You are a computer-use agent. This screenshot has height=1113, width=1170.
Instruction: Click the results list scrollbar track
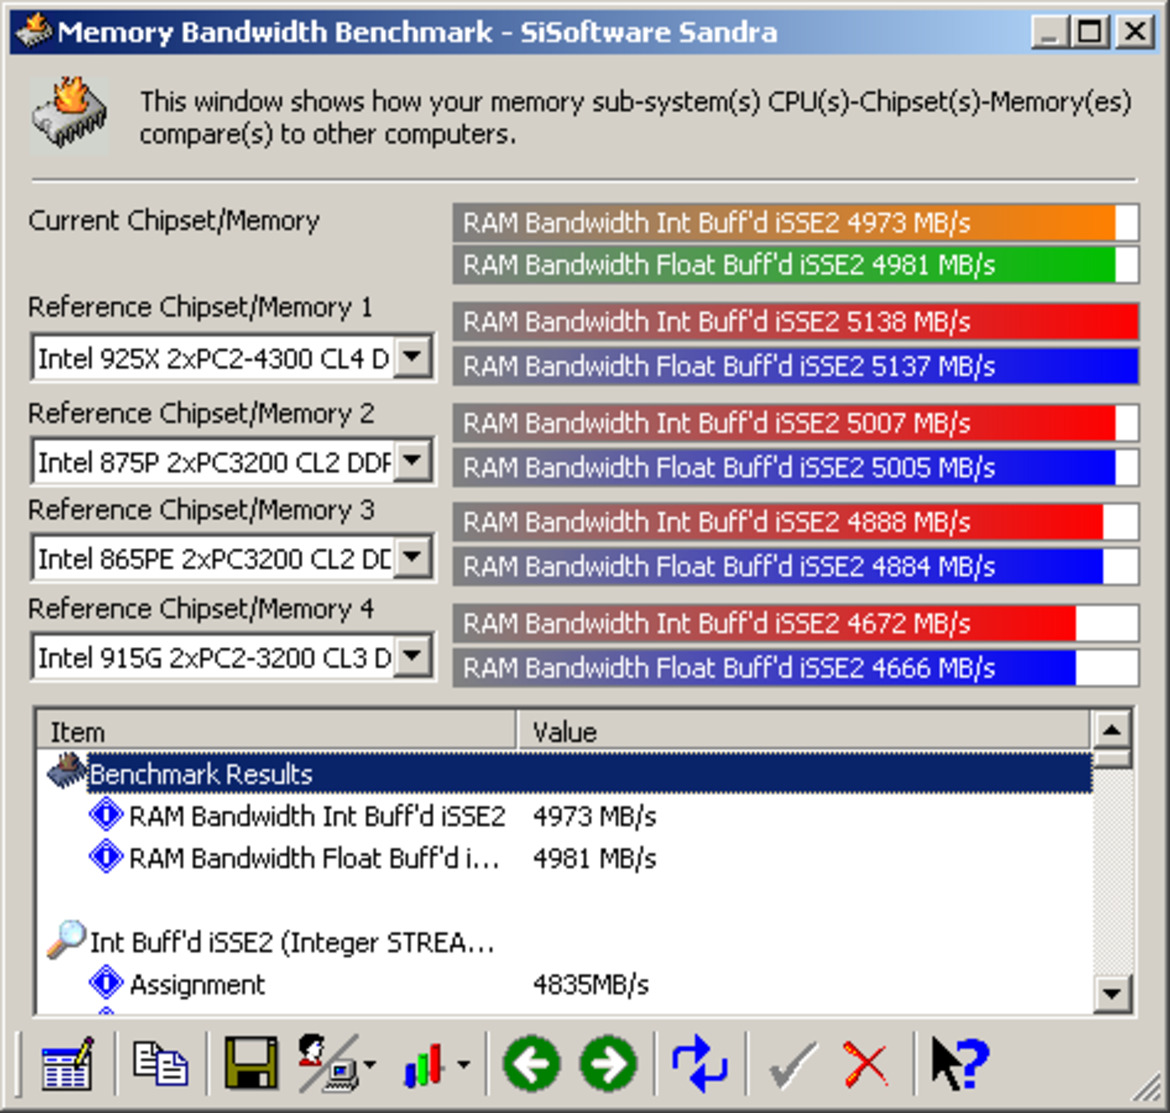(x=1112, y=871)
